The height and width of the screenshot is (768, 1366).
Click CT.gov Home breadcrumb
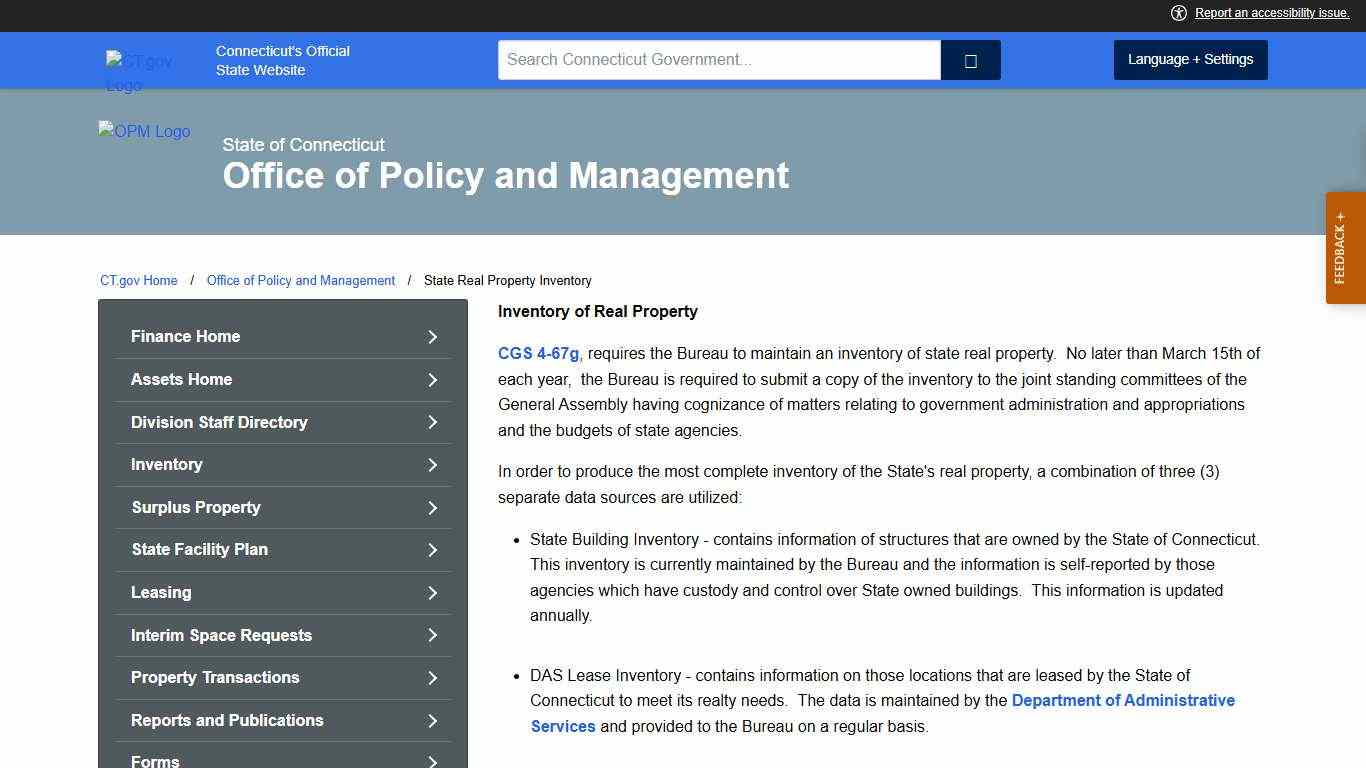[x=138, y=280]
